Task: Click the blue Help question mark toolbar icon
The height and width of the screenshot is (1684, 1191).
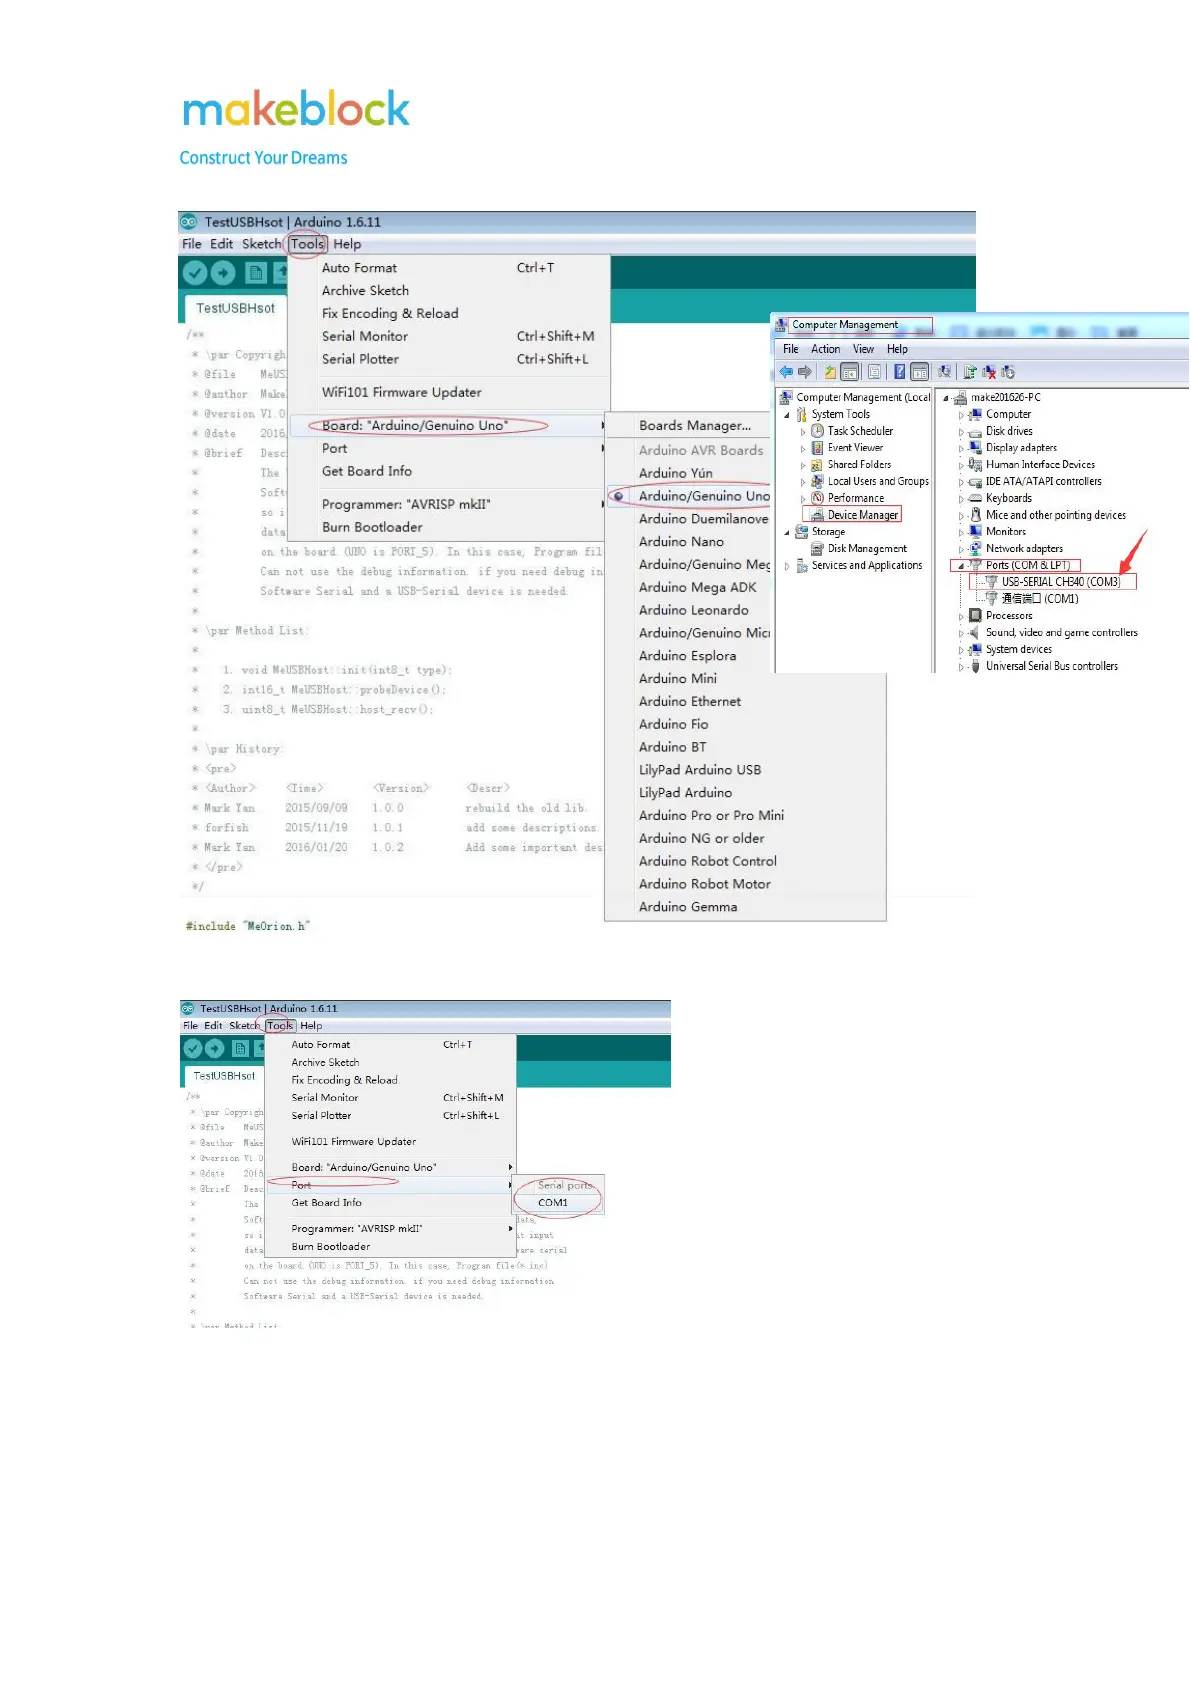Action: coord(899,372)
